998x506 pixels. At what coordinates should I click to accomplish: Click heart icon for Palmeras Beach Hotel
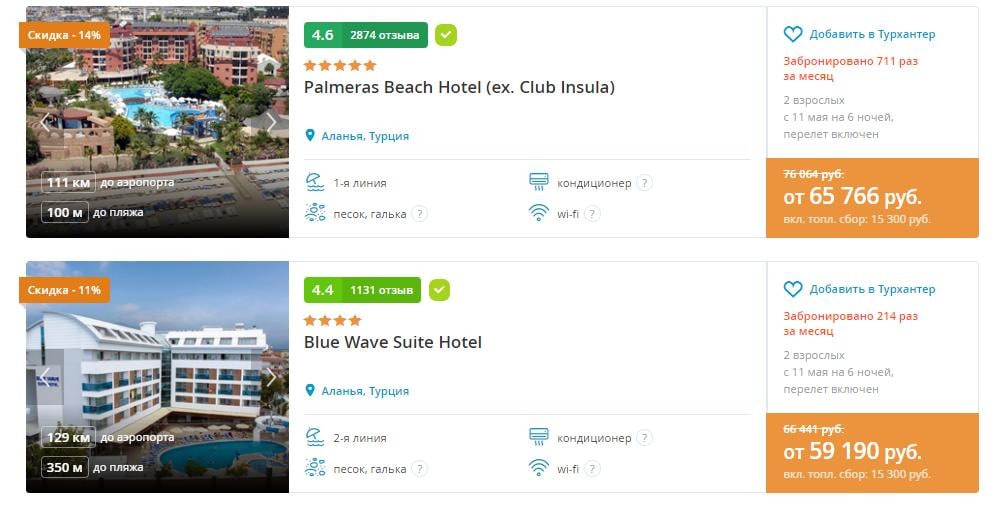click(x=793, y=34)
